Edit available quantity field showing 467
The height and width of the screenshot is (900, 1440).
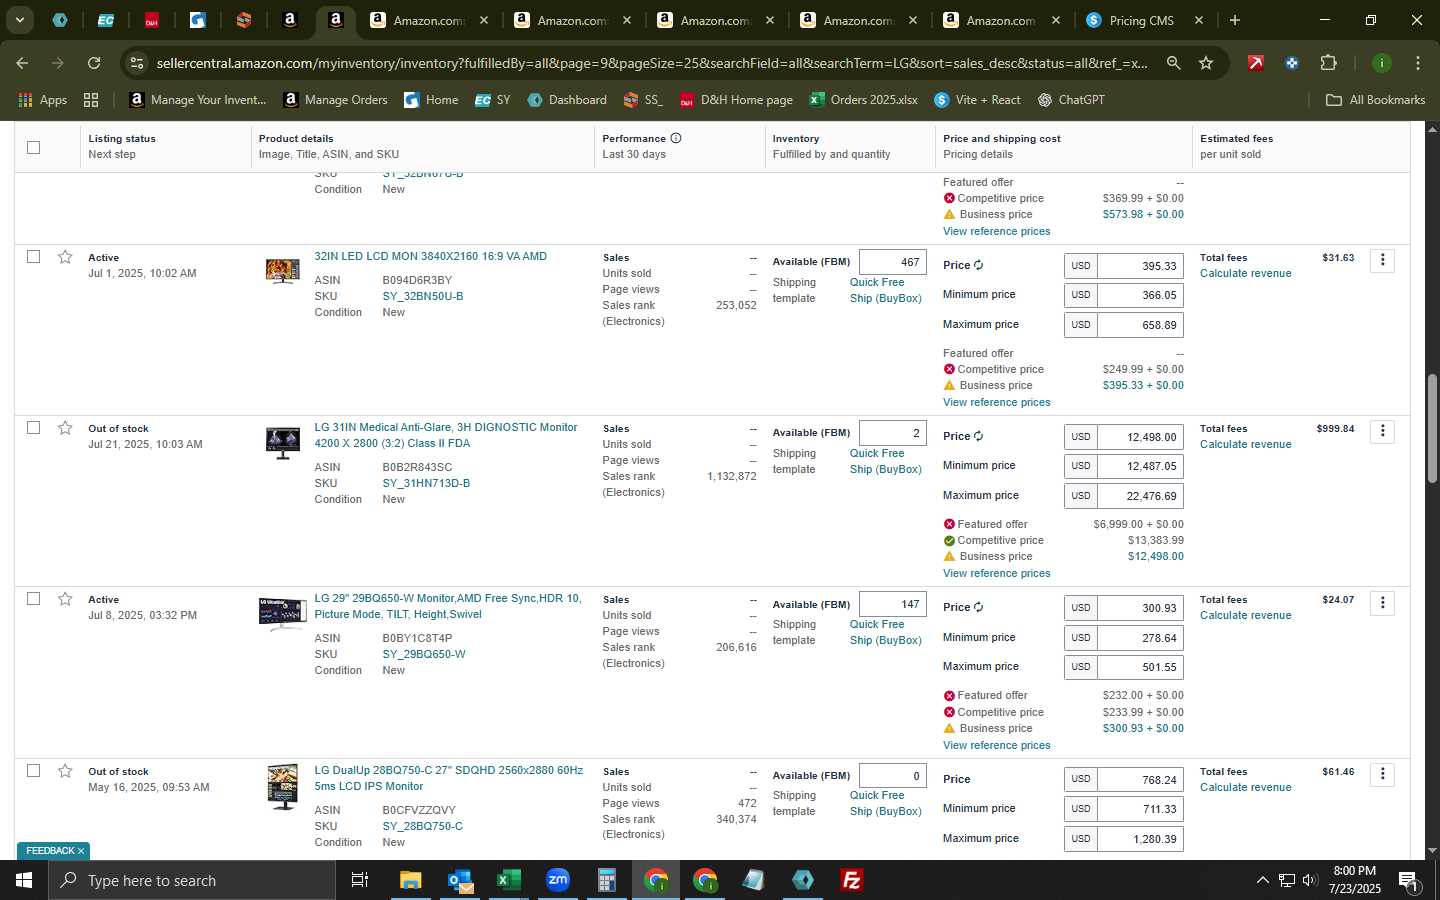pyautogui.click(x=892, y=262)
